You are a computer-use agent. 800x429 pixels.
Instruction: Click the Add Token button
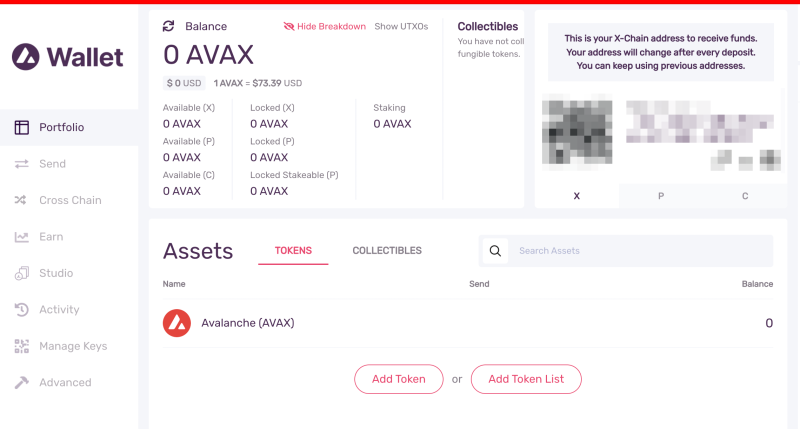398,379
